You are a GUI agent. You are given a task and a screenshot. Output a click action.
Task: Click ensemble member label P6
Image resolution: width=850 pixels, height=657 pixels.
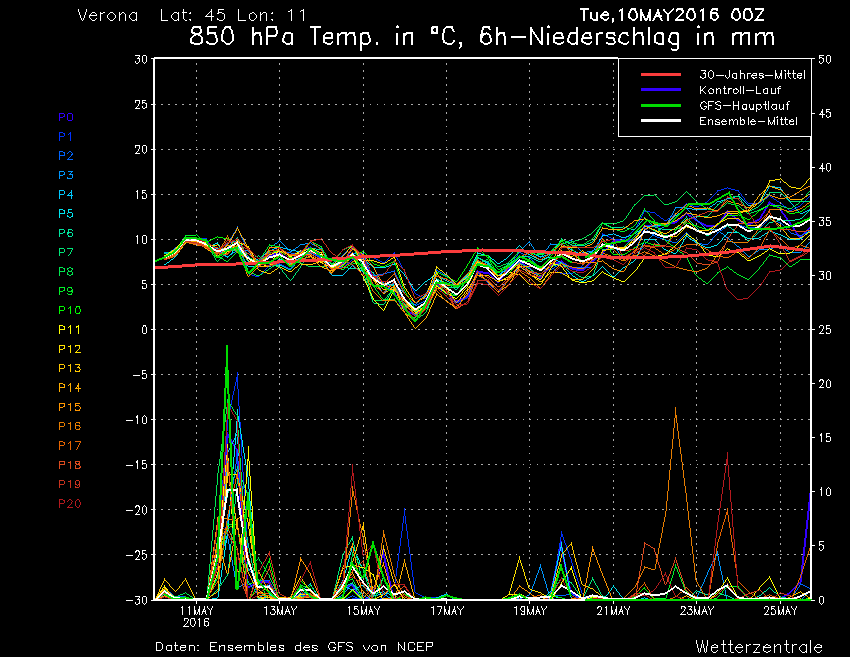pyautogui.click(x=66, y=233)
